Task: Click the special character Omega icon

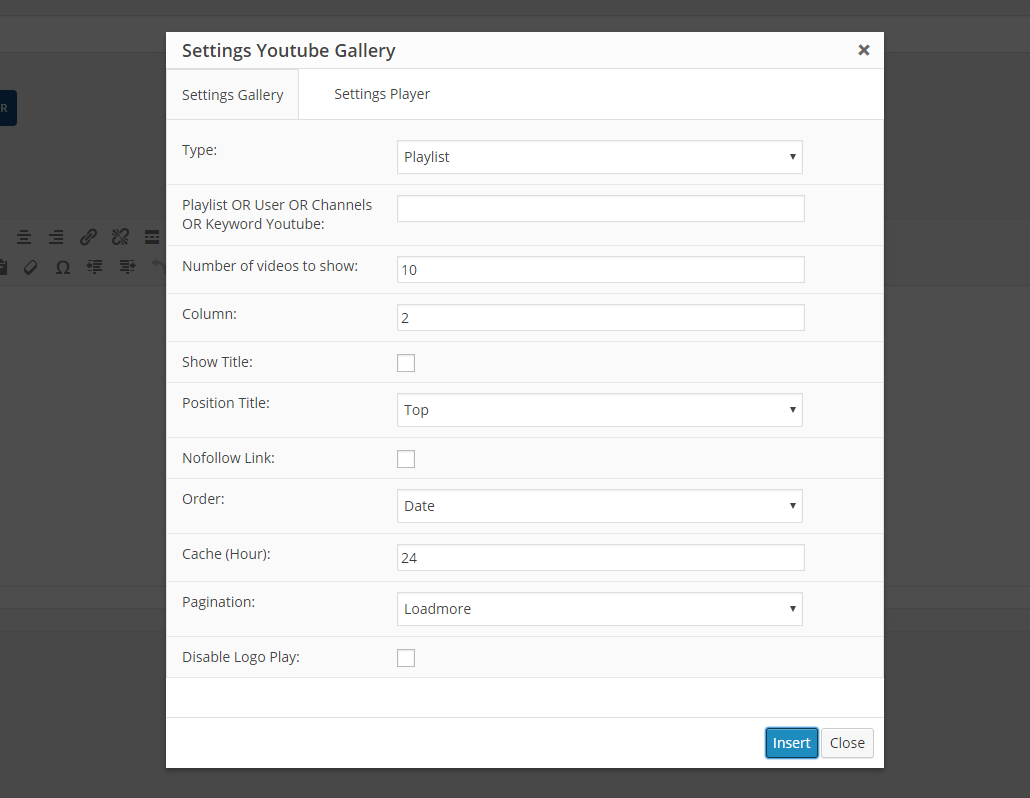Action: 62,267
